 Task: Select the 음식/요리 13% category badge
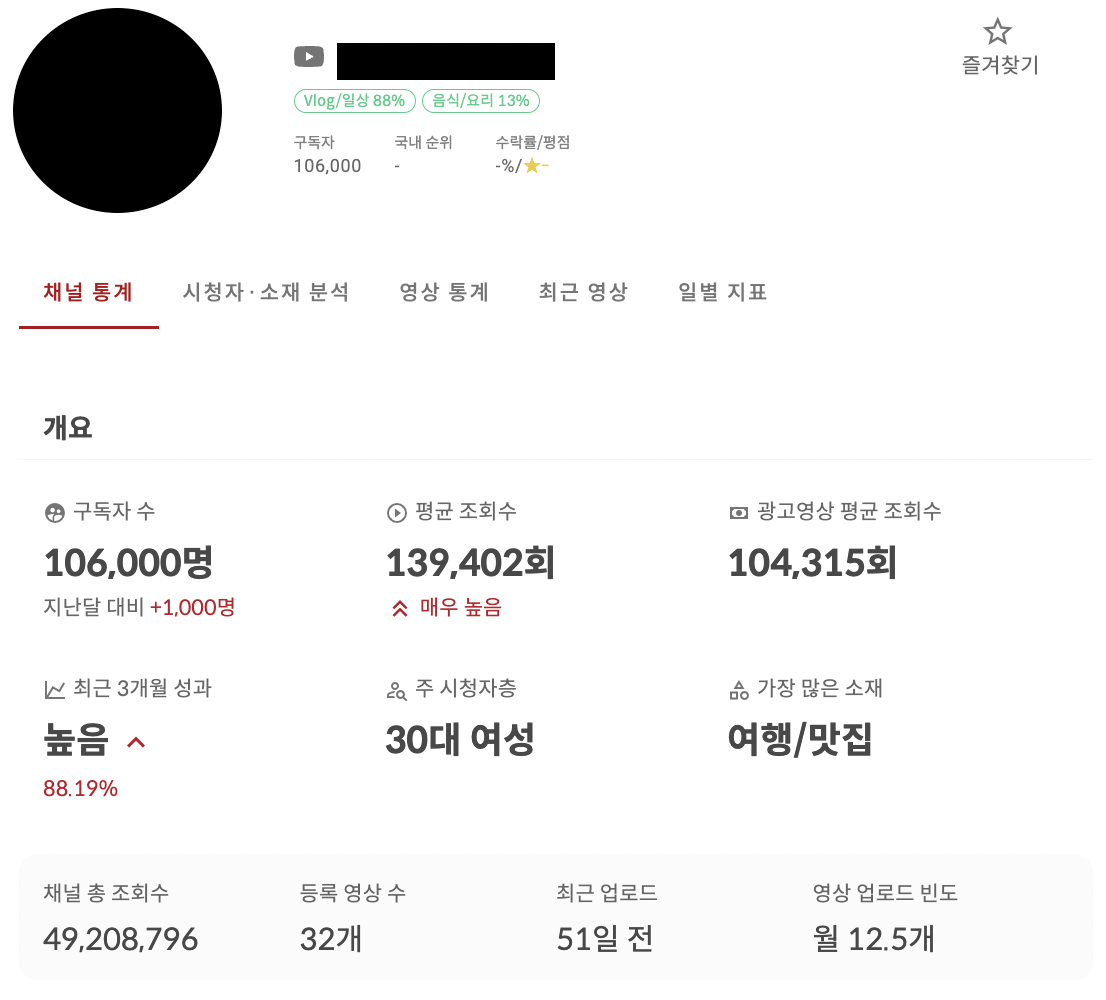point(481,100)
